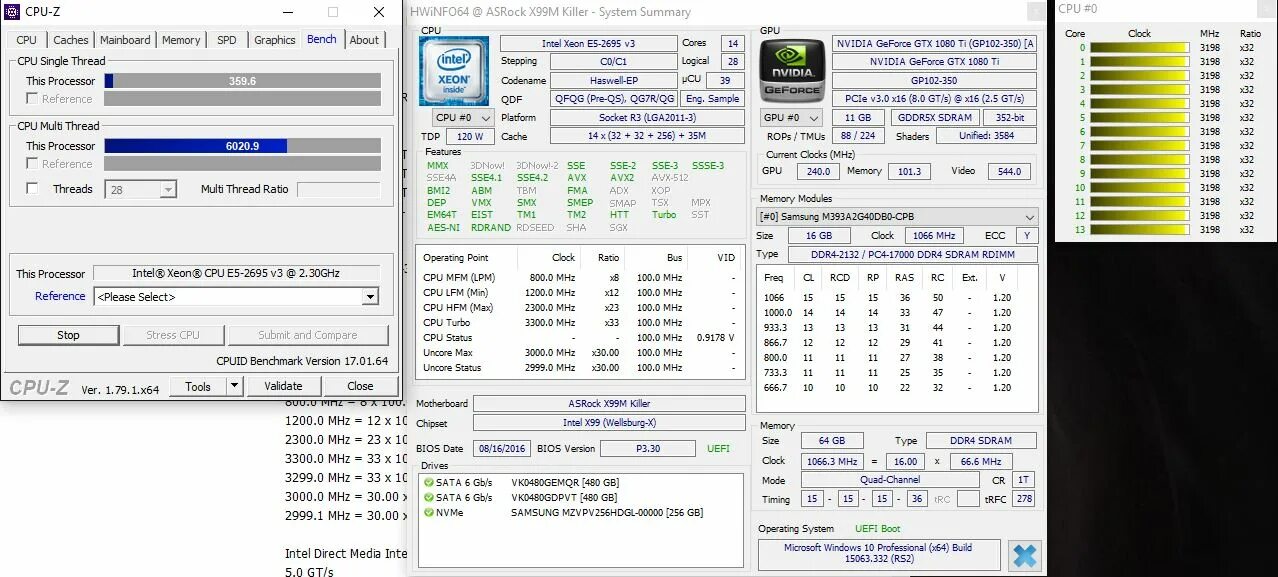Click the green status icon for drive VK0480GDPVT
1278x577 pixels.
coord(428,497)
